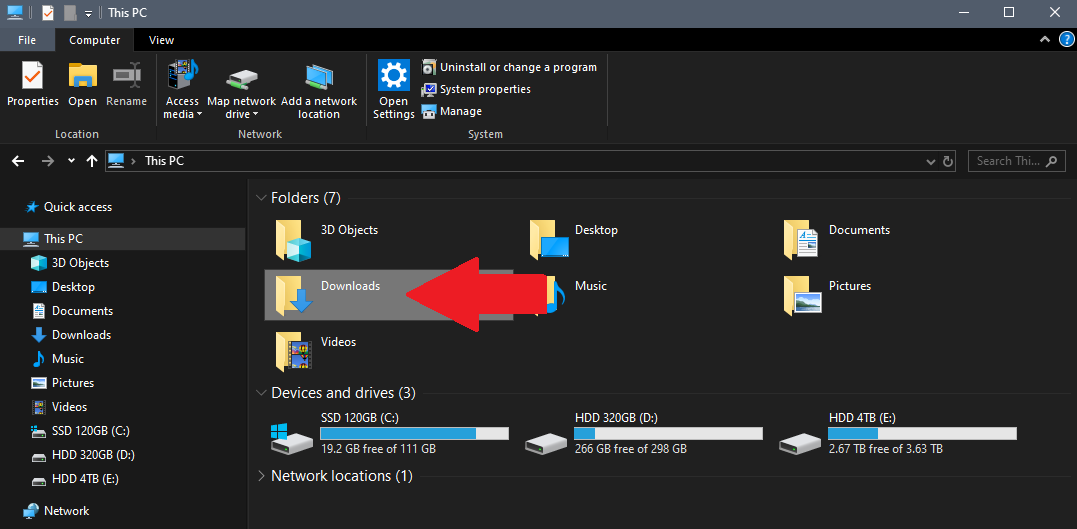Select 3D Objects in the sidebar
The image size is (1077, 529).
[70, 263]
